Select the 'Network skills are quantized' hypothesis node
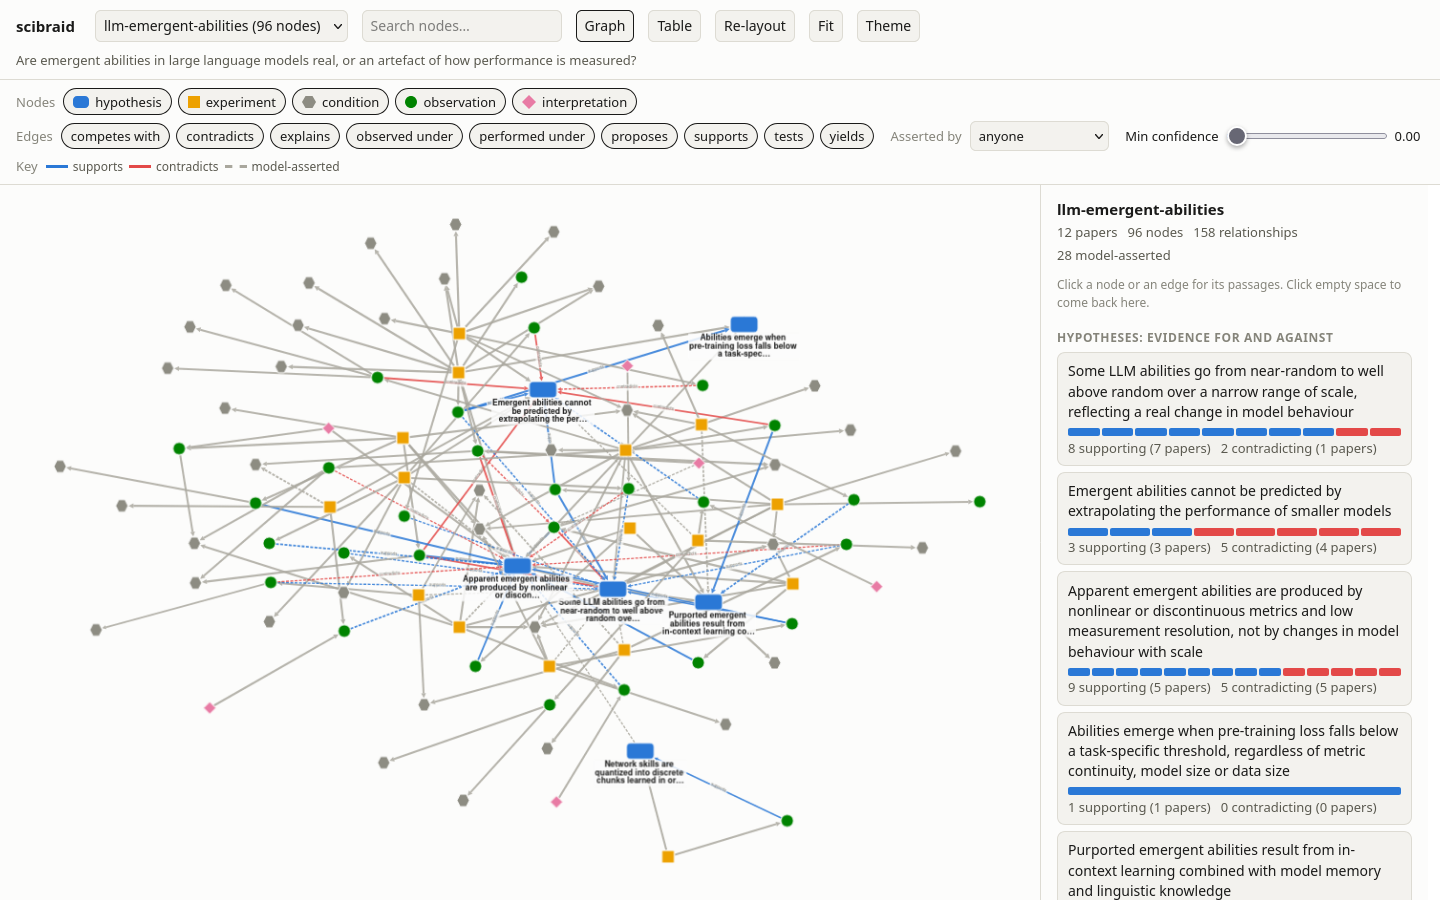The width and height of the screenshot is (1440, 900). [640, 751]
